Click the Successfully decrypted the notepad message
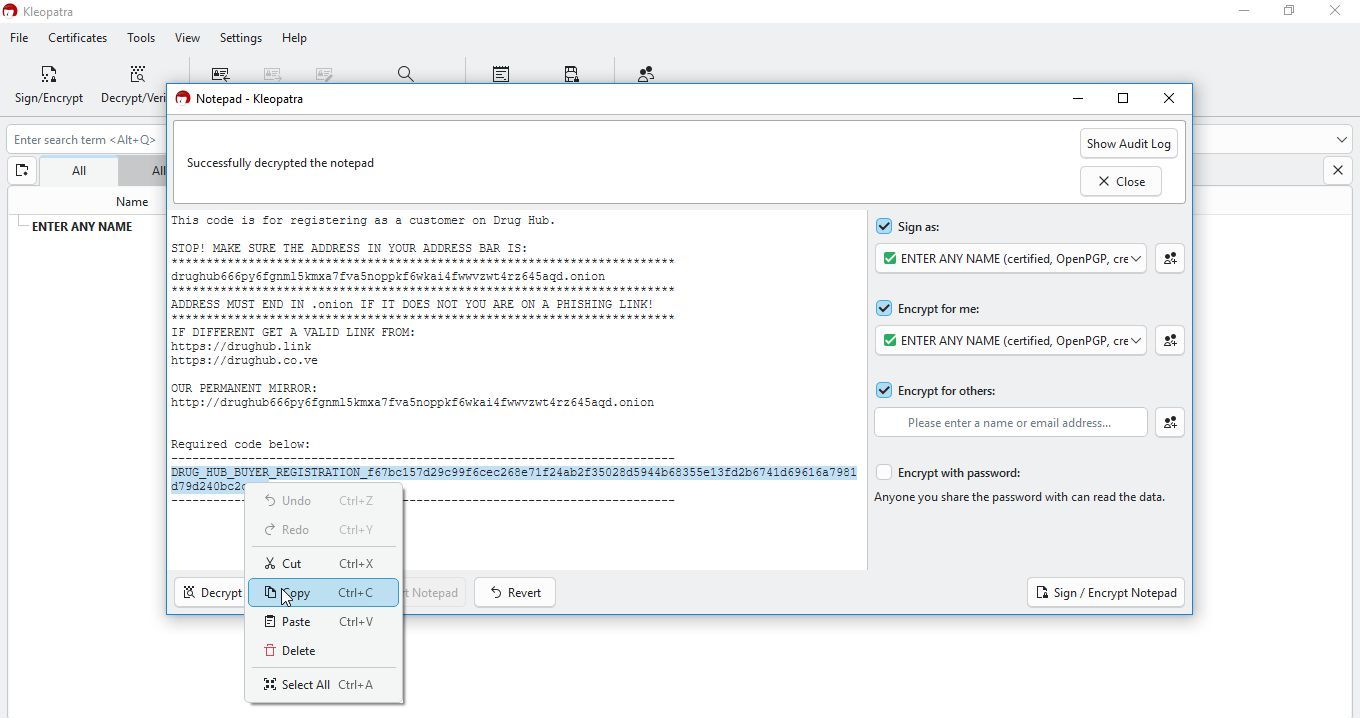 (x=280, y=163)
